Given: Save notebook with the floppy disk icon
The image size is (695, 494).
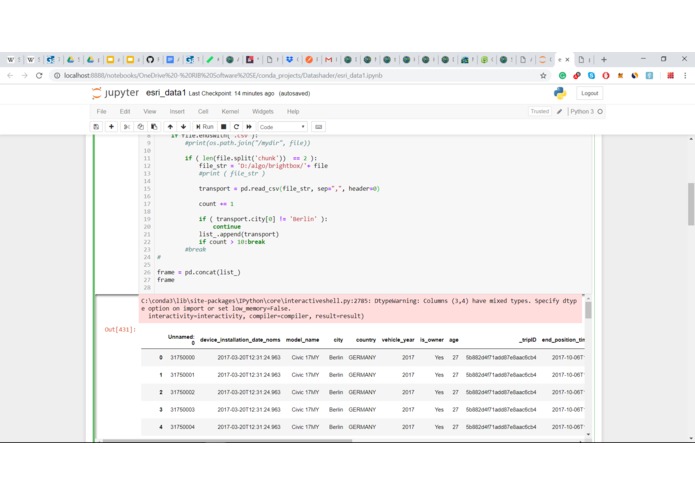Looking at the screenshot, I should pyautogui.click(x=96, y=127).
